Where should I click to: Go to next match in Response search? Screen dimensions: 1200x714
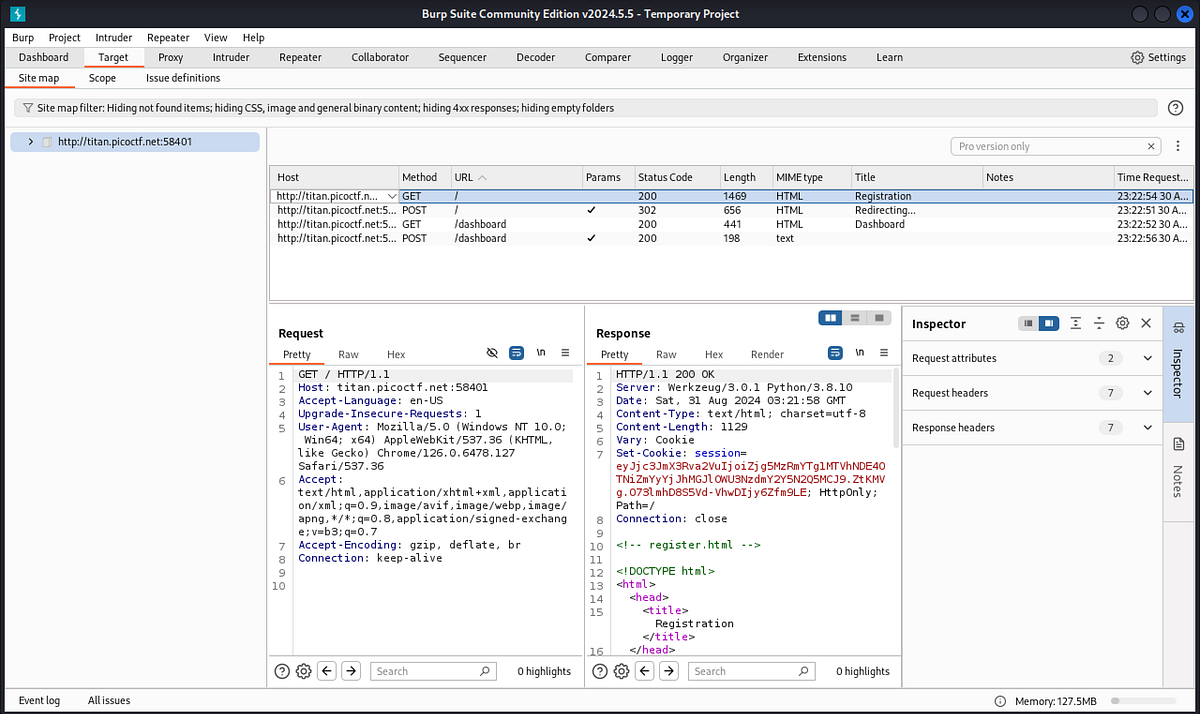pyautogui.click(x=668, y=671)
